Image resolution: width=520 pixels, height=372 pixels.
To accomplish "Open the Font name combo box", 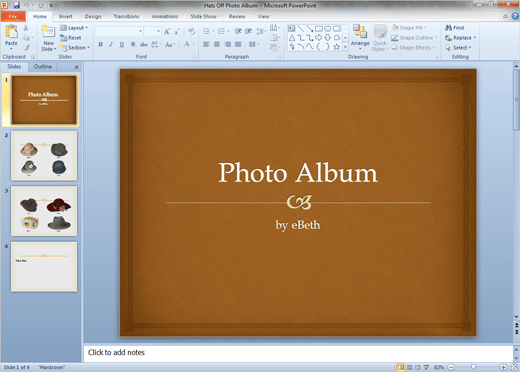I will [x=119, y=31].
